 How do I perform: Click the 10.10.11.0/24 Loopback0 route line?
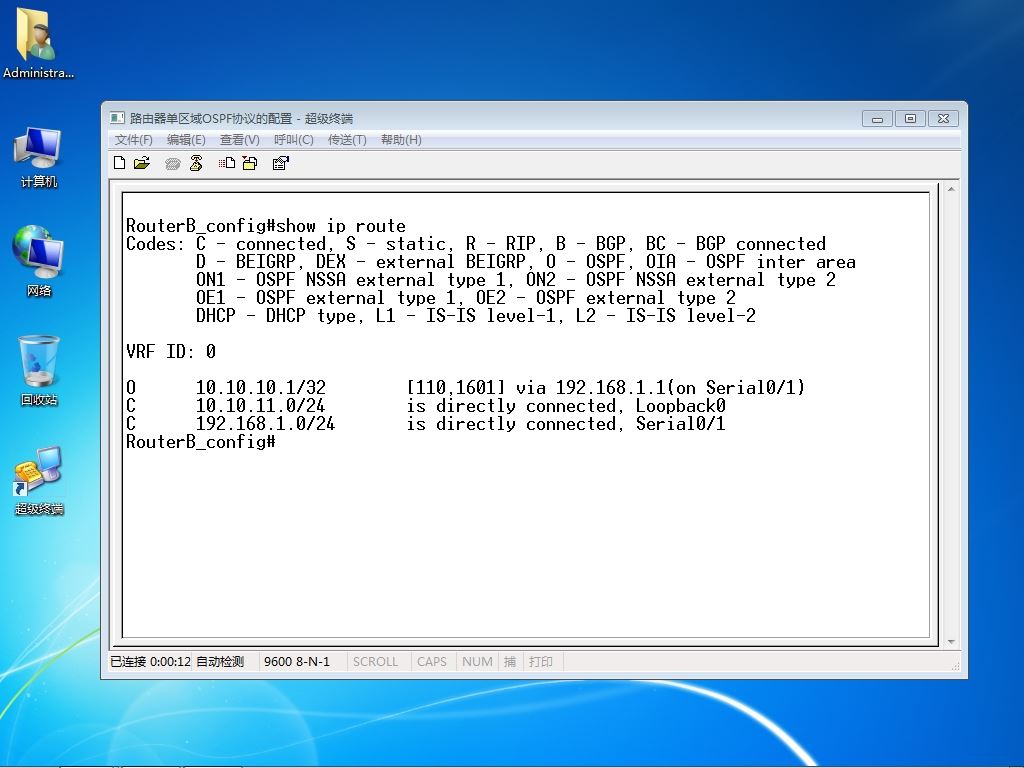pyautogui.click(x=426, y=406)
